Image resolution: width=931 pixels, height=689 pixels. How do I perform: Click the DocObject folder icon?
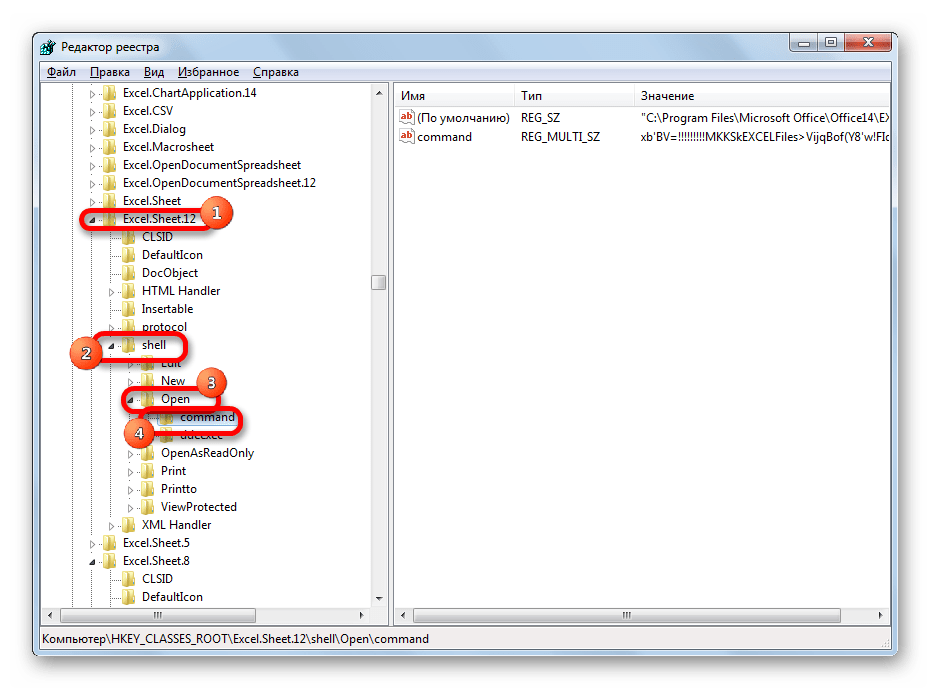pos(128,273)
